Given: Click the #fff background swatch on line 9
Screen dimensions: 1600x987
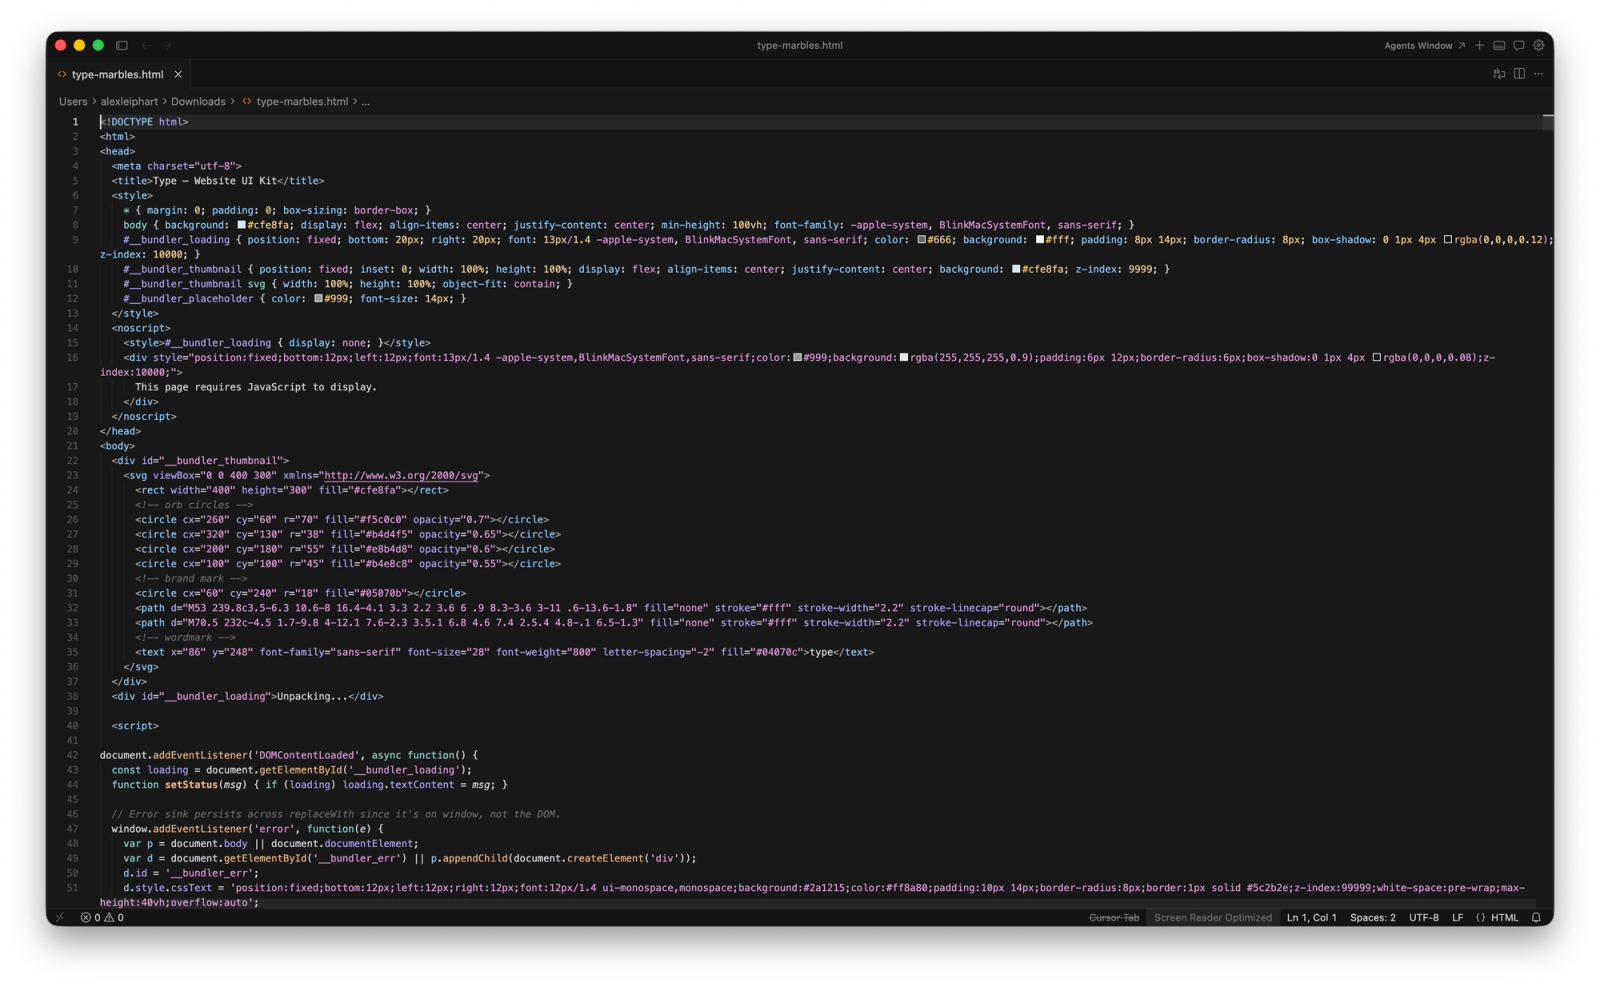Looking at the screenshot, I should (1040, 240).
